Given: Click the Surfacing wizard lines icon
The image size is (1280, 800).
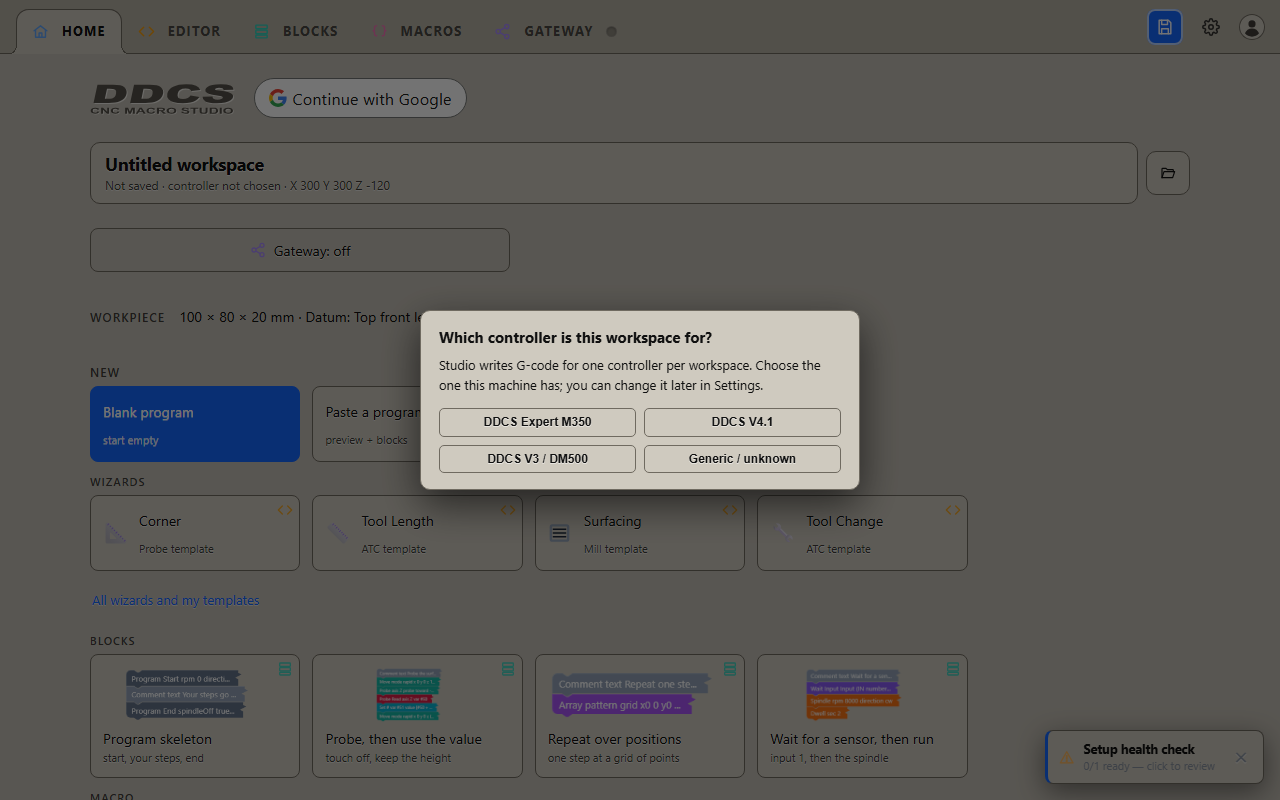Looking at the screenshot, I should (x=560, y=533).
